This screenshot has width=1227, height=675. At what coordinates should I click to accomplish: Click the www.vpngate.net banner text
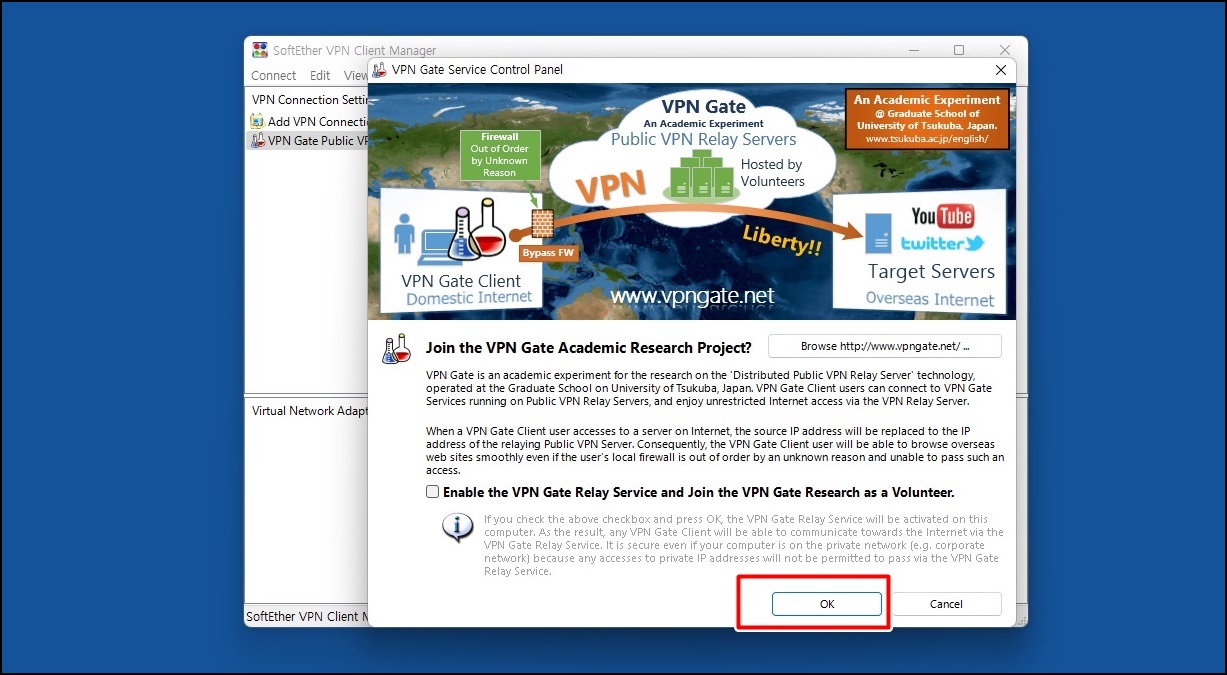692,296
